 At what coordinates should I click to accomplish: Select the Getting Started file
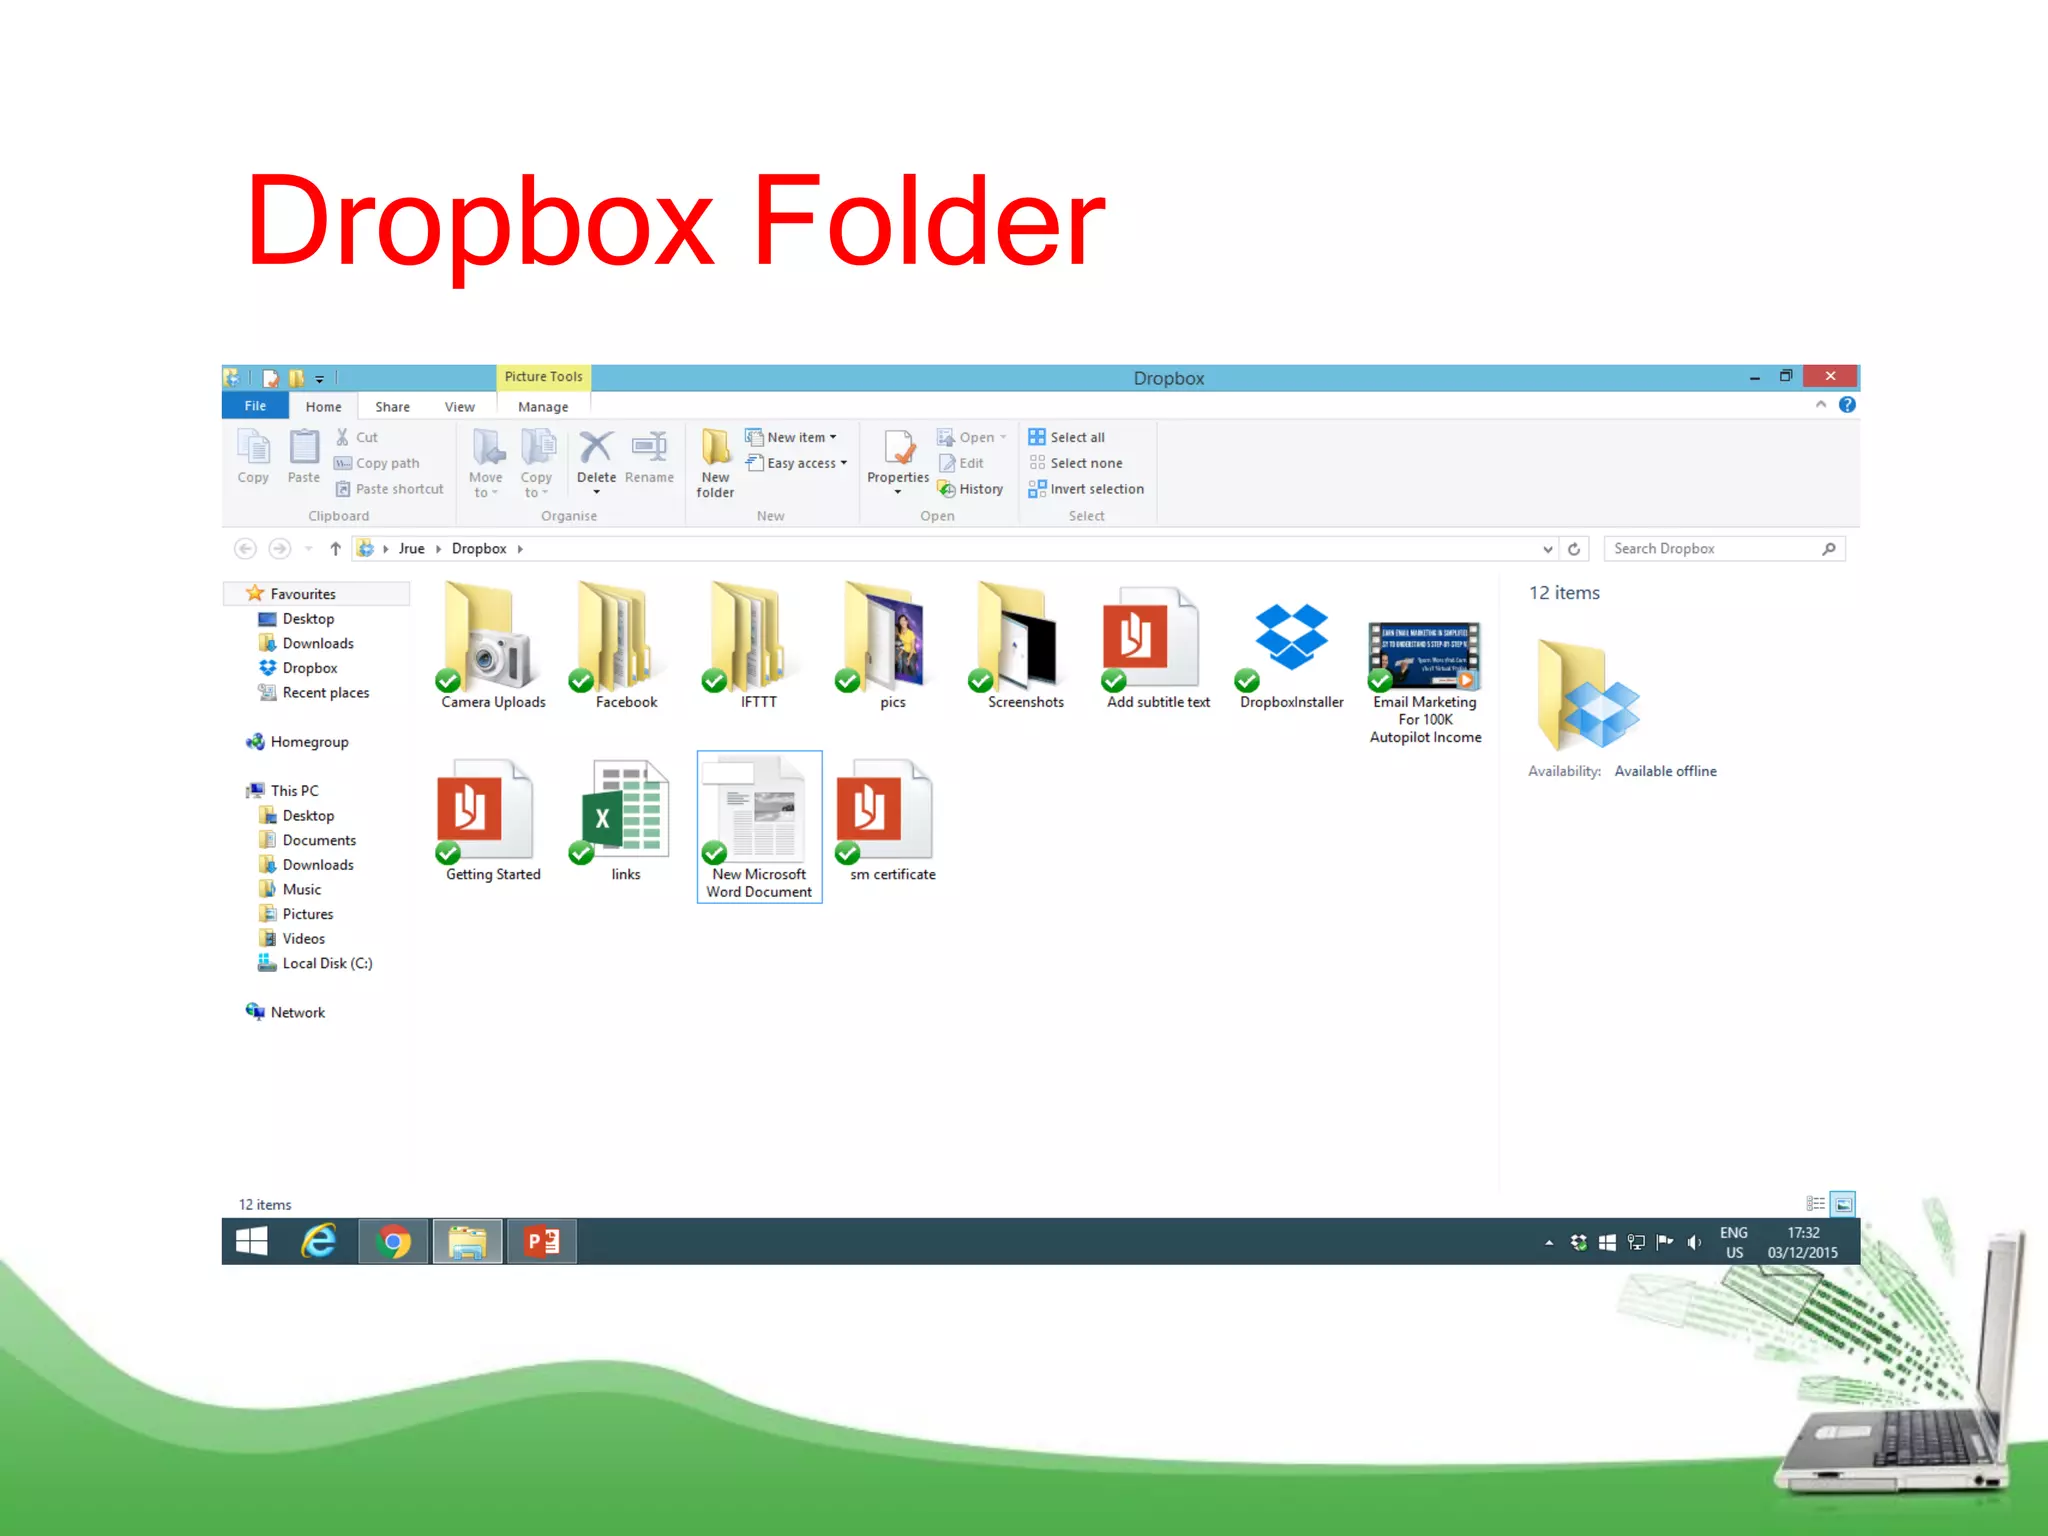pyautogui.click(x=493, y=820)
